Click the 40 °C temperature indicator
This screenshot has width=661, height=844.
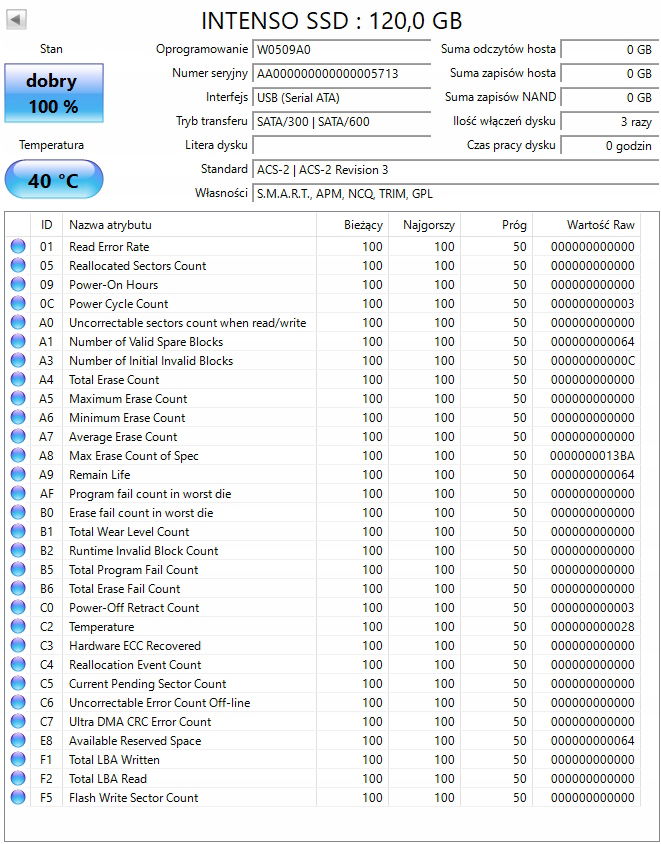pyautogui.click(x=51, y=181)
